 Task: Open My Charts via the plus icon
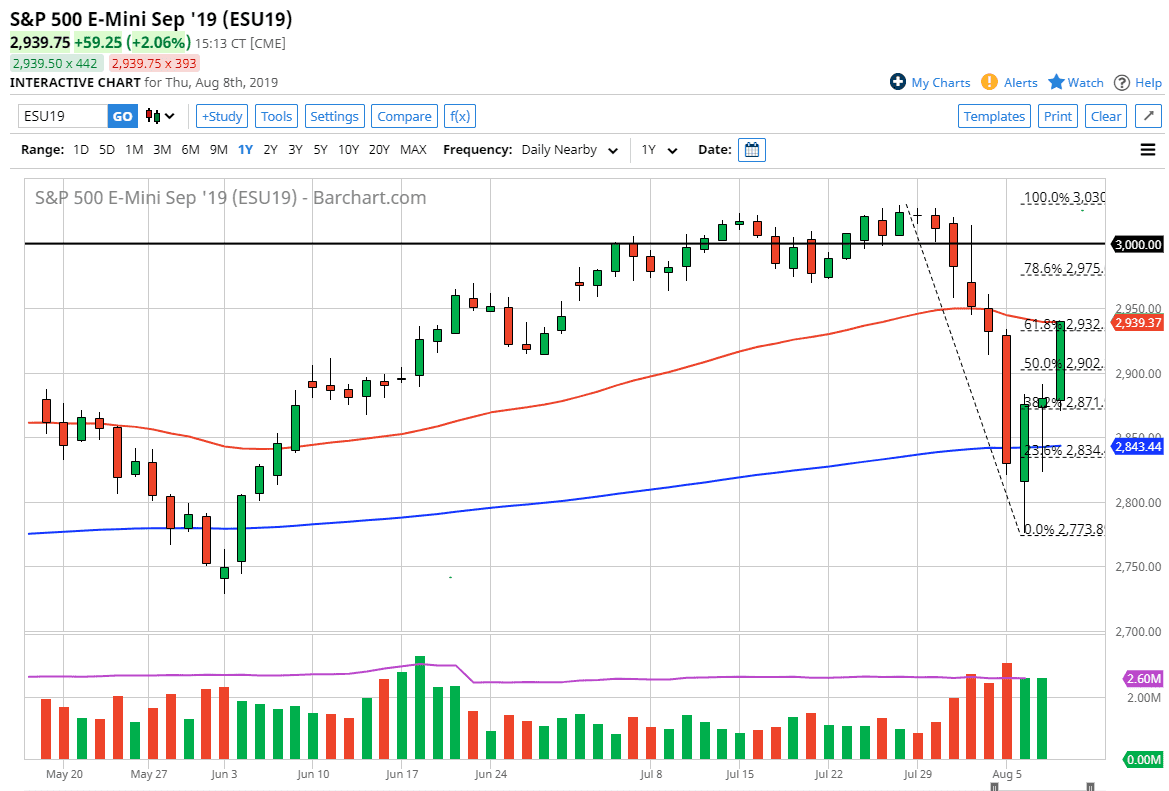click(x=899, y=82)
